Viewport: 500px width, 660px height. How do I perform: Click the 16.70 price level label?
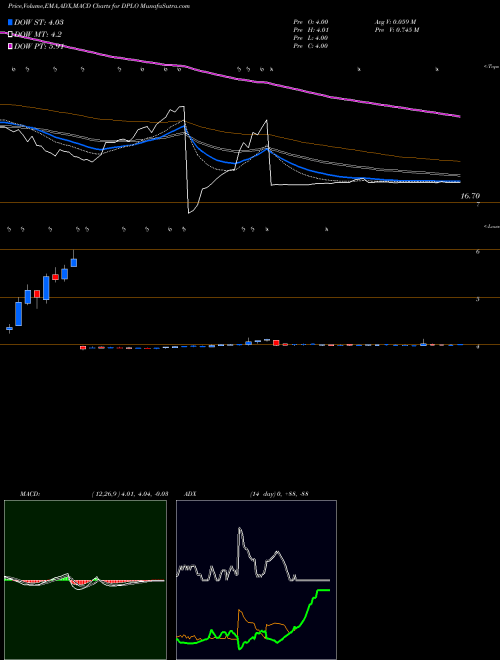coord(470,196)
